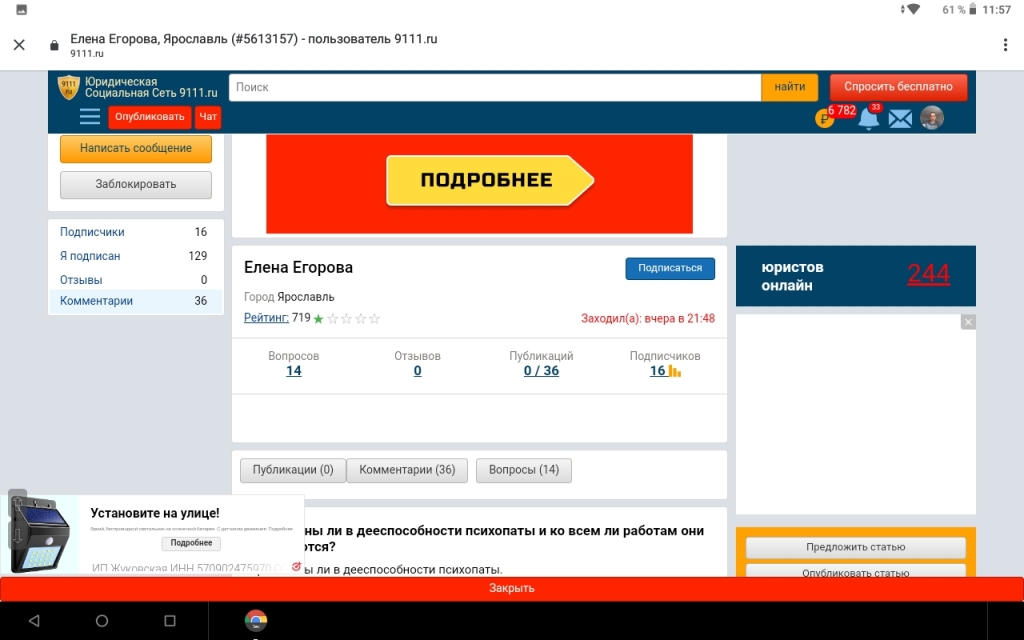The image size is (1024, 640).
Task: Click the Заблокировать button
Action: point(136,184)
